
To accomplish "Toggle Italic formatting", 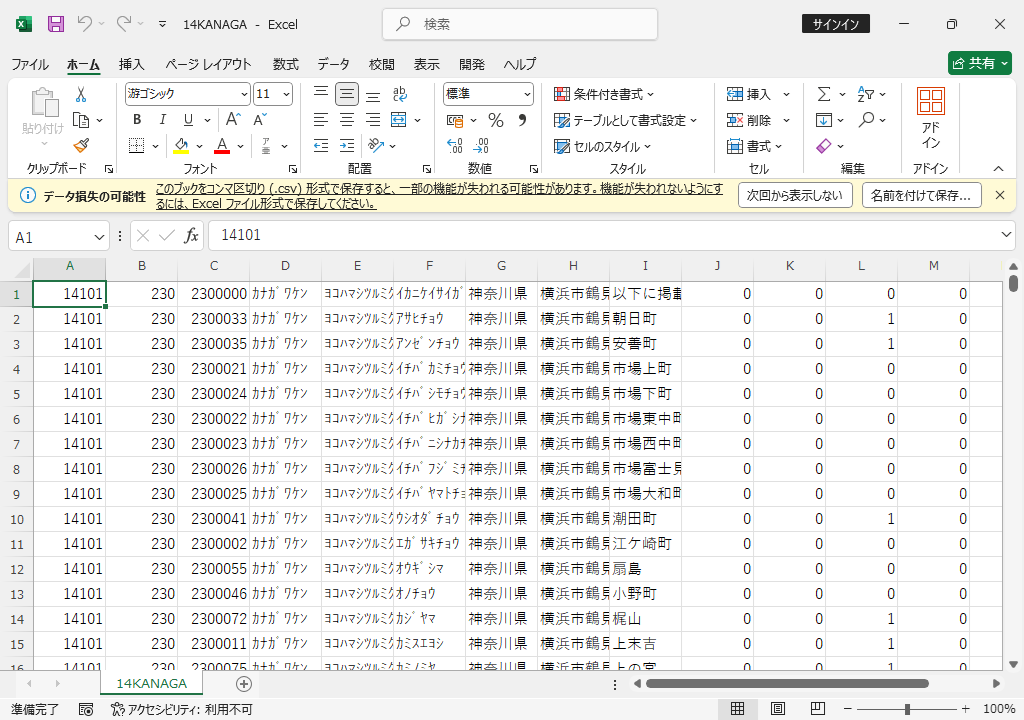I will (x=163, y=120).
